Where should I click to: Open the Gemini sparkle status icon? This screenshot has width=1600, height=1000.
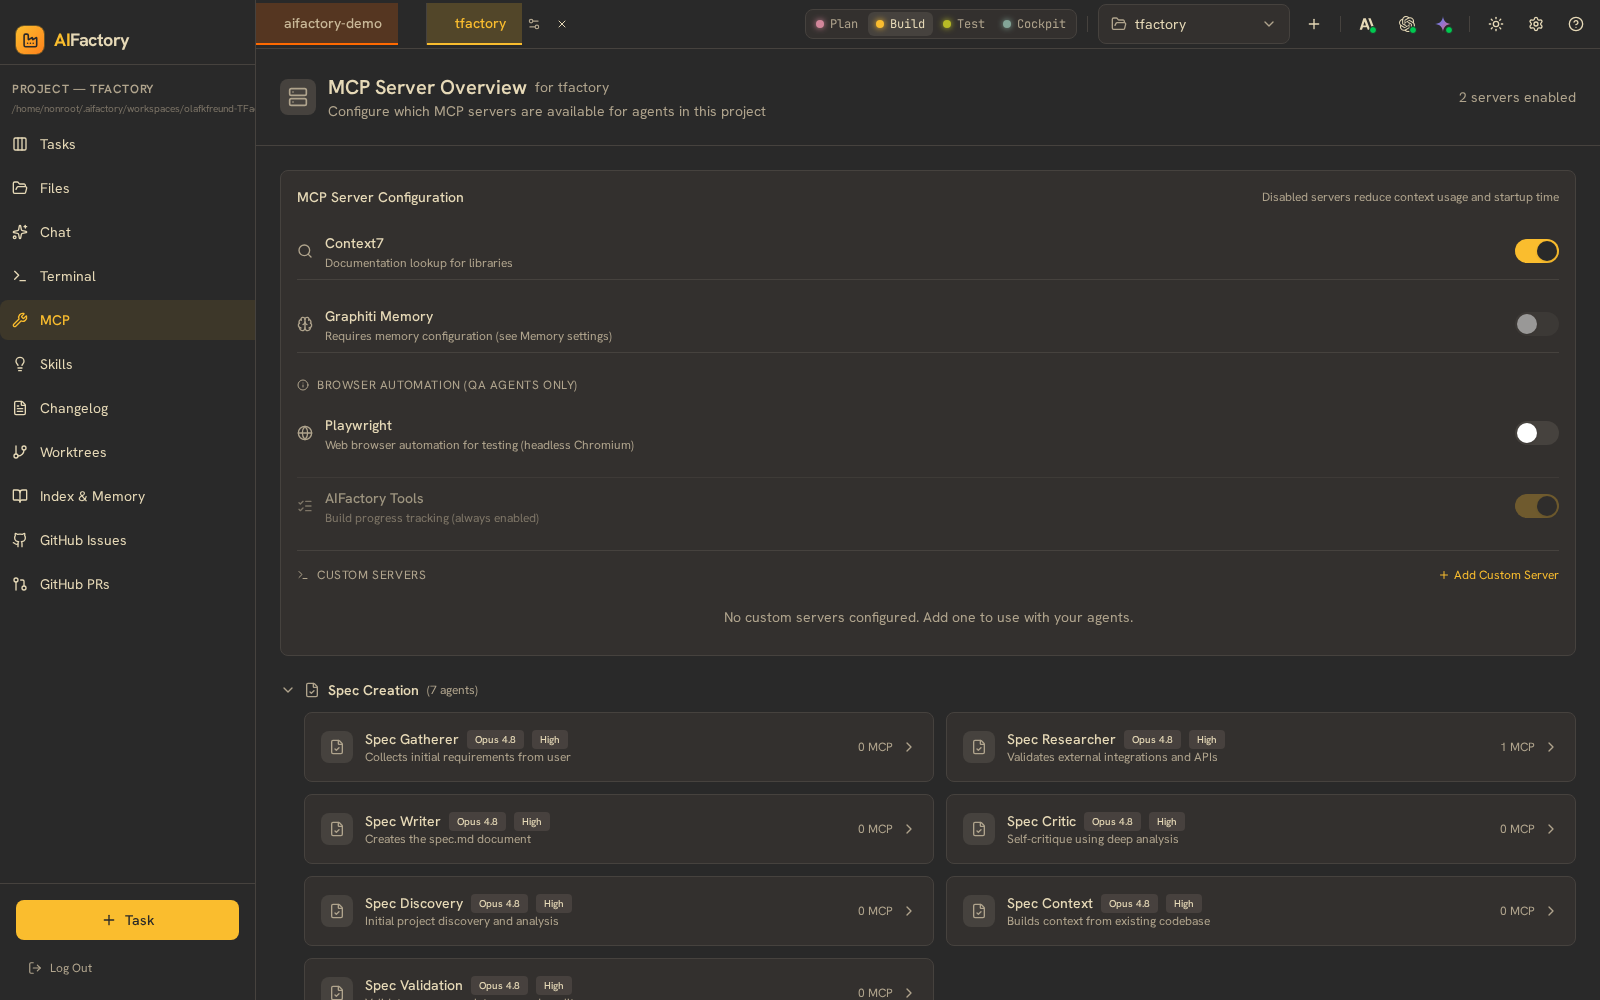(x=1444, y=24)
